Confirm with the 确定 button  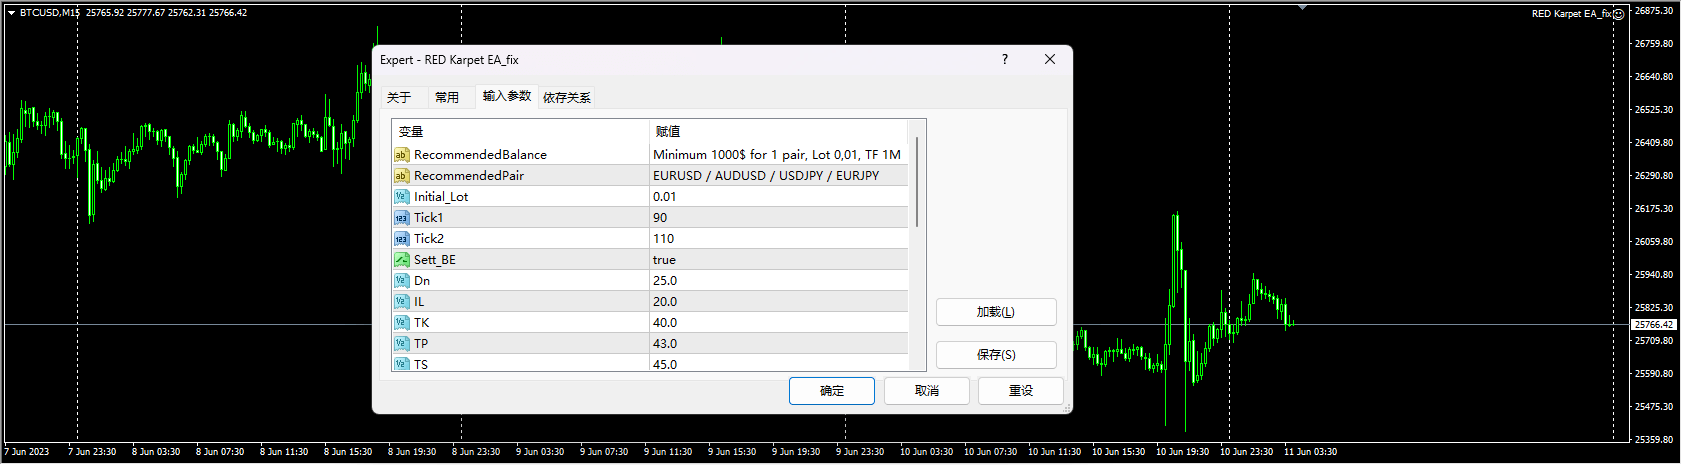(x=831, y=391)
